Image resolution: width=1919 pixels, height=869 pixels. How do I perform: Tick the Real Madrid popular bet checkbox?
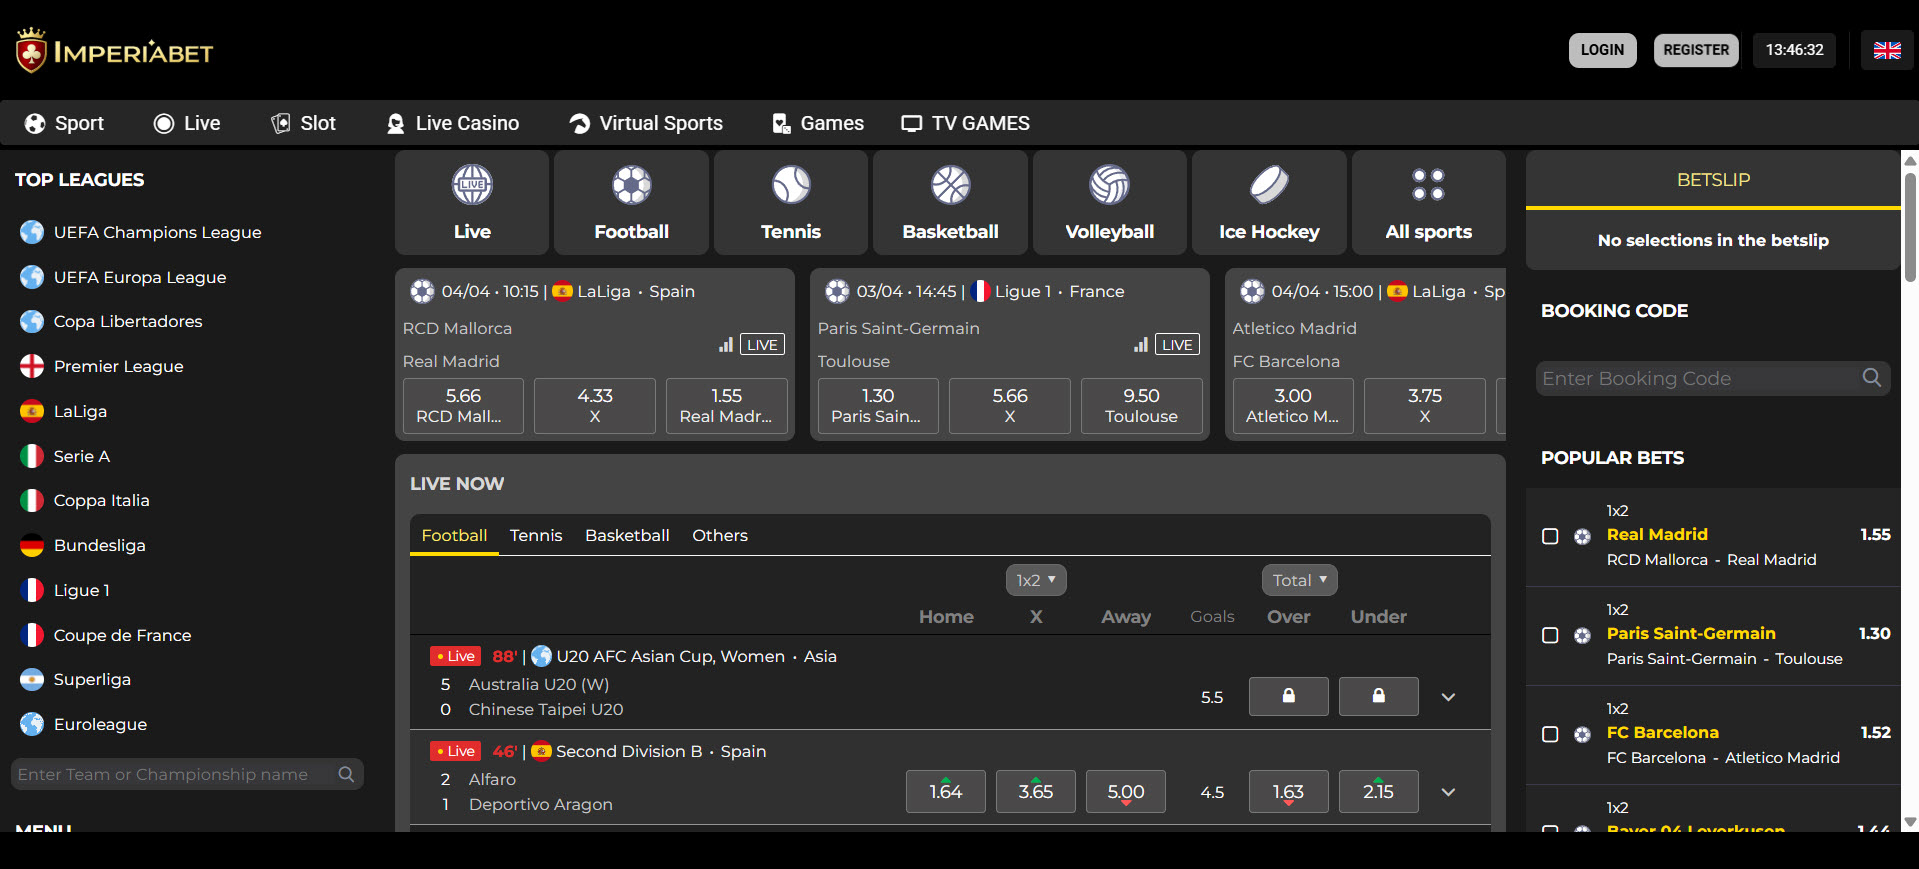1550,536
